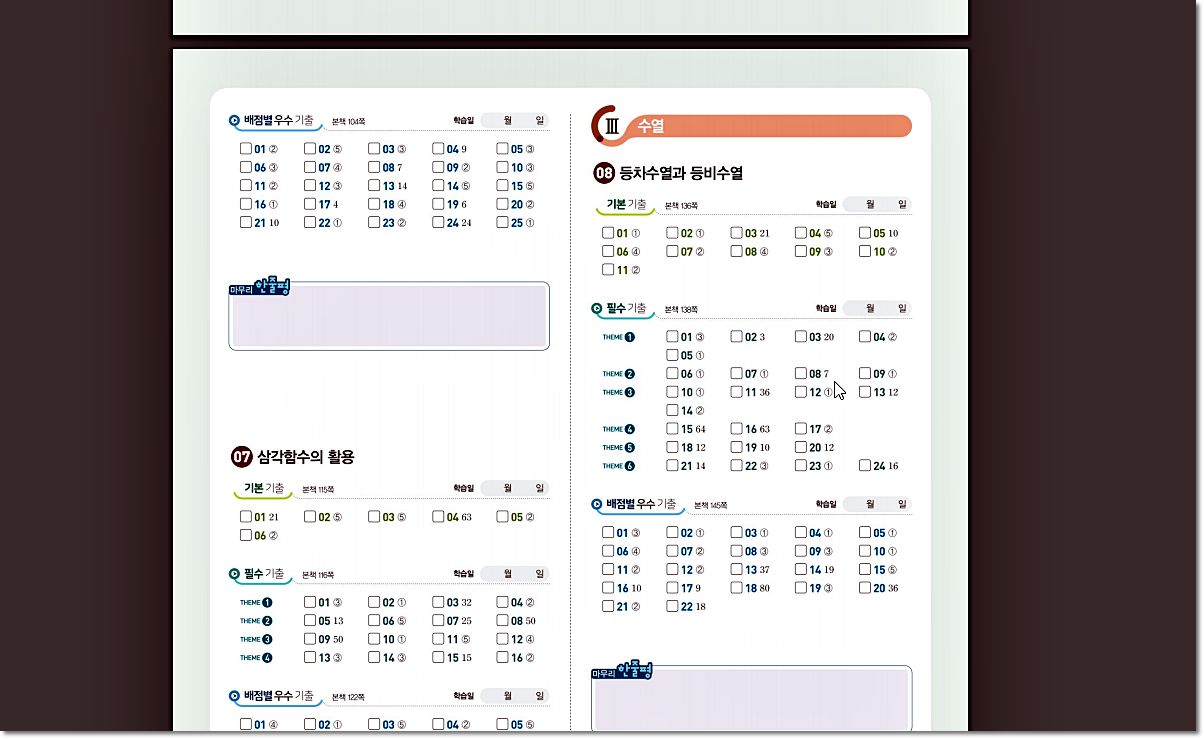Click the '본책 116쪽' page reference

click(318, 576)
